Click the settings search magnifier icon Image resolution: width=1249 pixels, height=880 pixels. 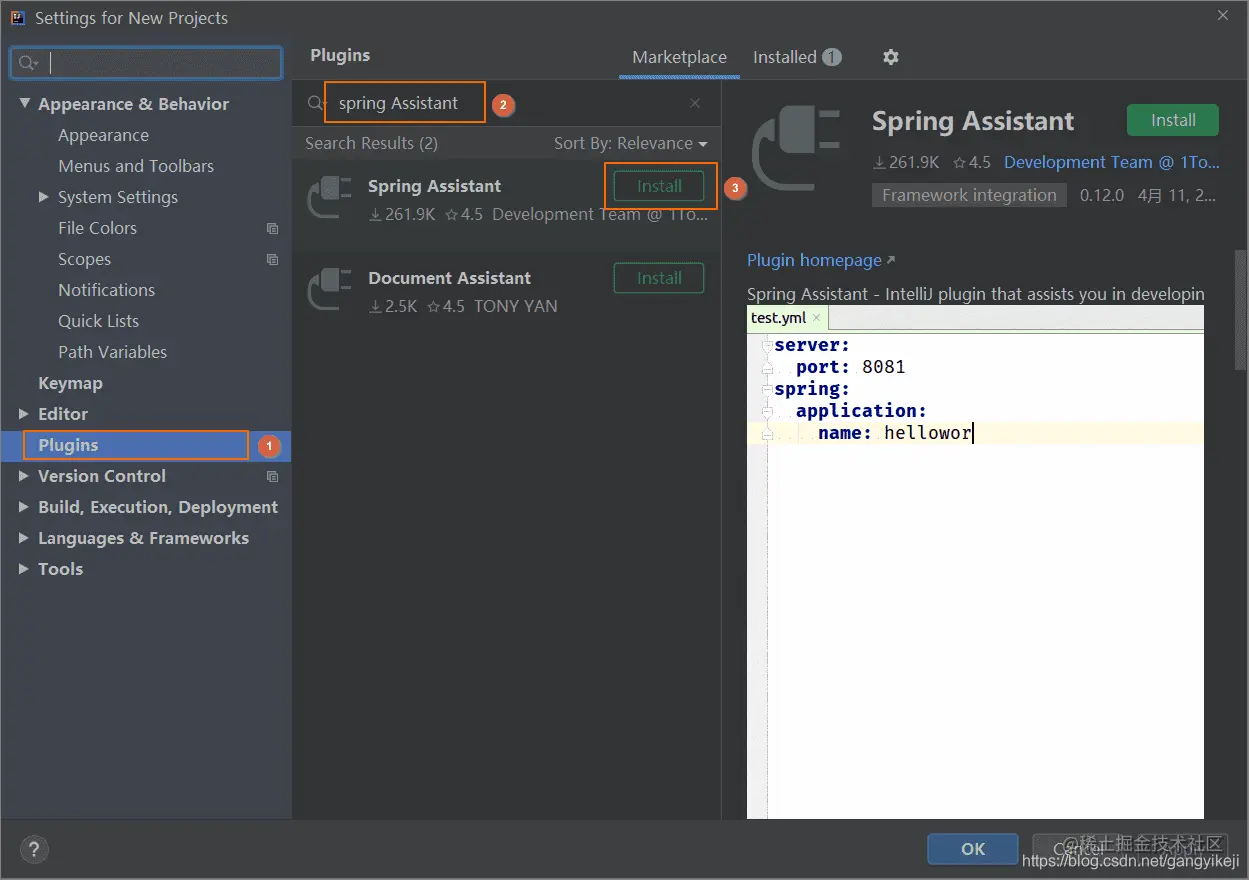tap(28, 63)
